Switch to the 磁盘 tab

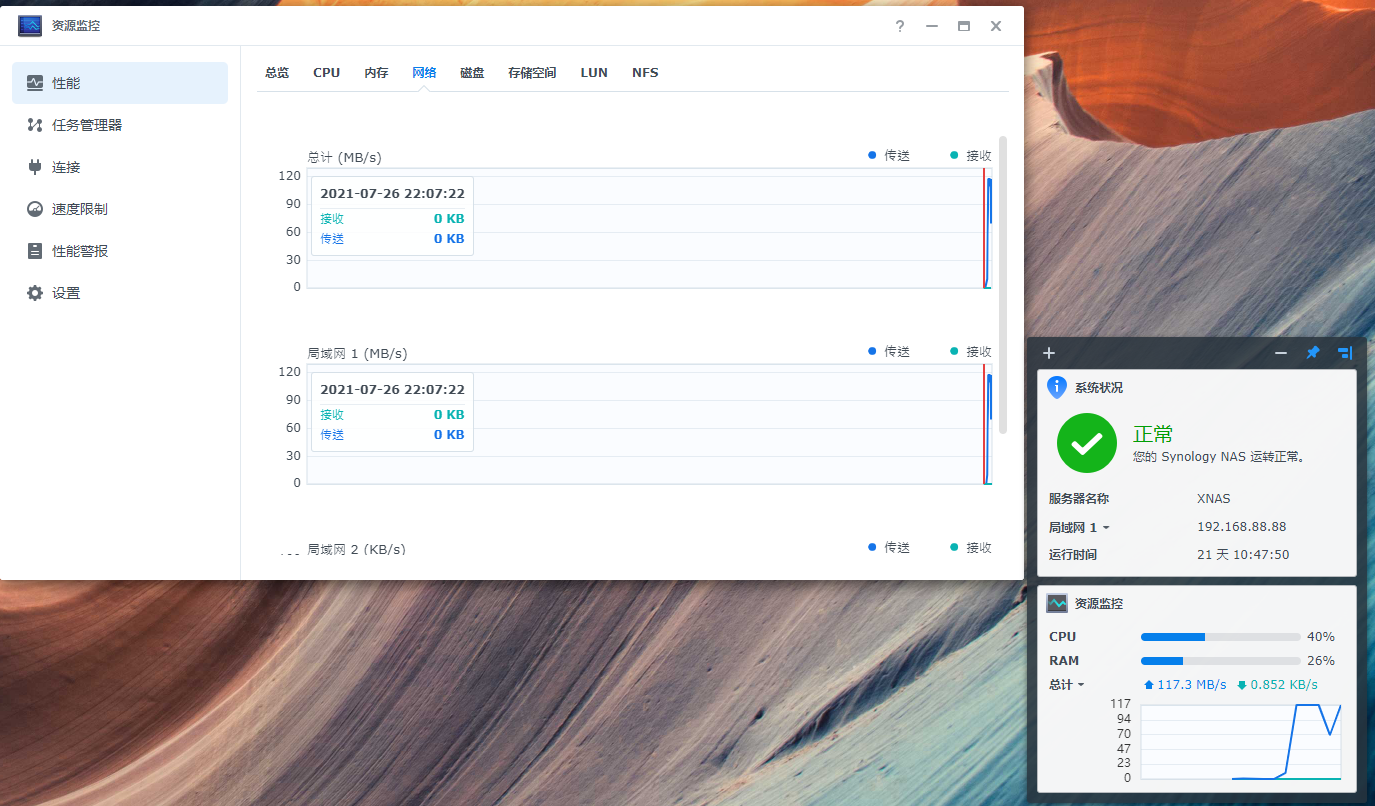[x=472, y=73]
